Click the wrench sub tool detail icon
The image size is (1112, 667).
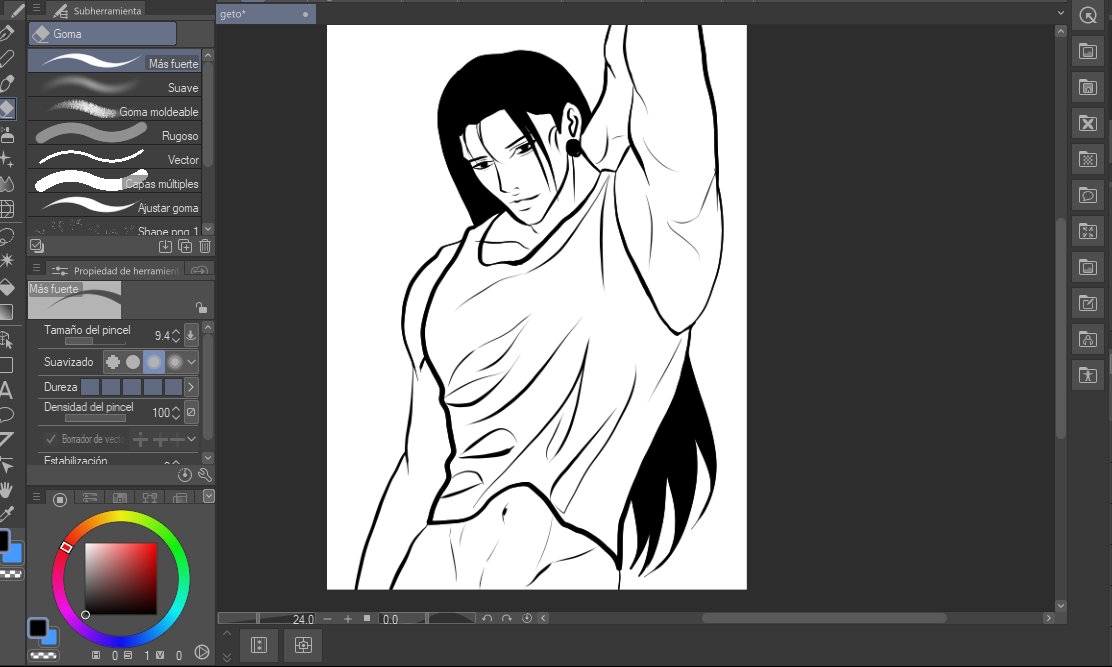point(205,475)
